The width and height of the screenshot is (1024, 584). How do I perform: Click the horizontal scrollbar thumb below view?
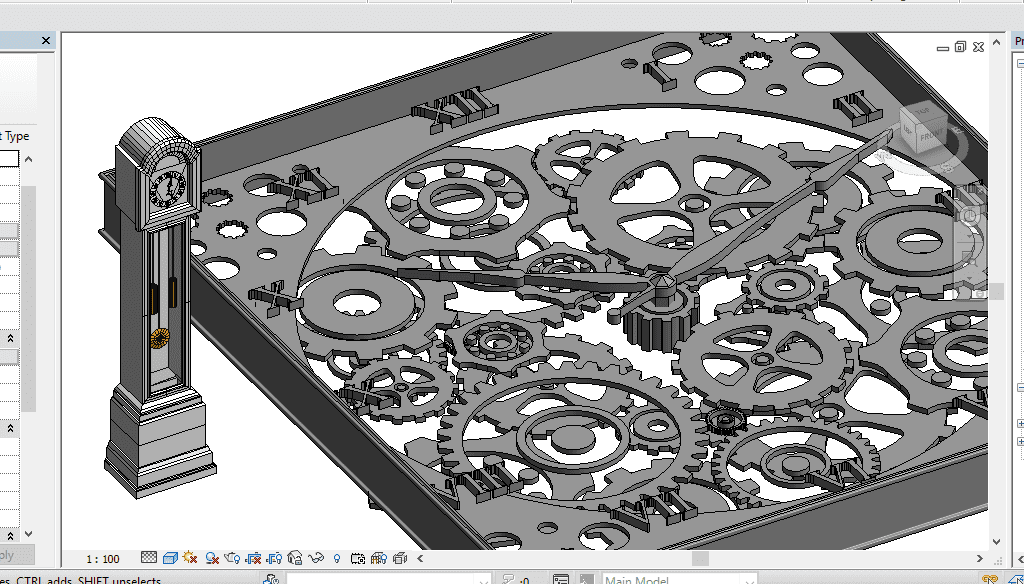(x=700, y=558)
